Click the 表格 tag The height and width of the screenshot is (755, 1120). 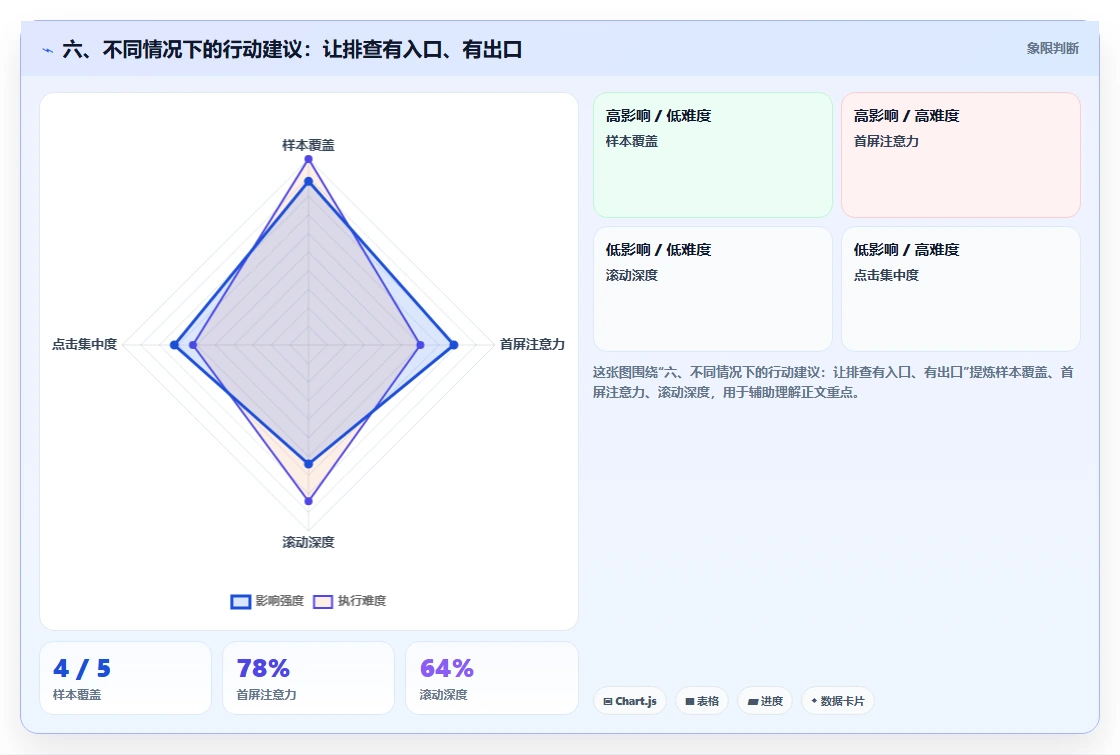click(701, 701)
